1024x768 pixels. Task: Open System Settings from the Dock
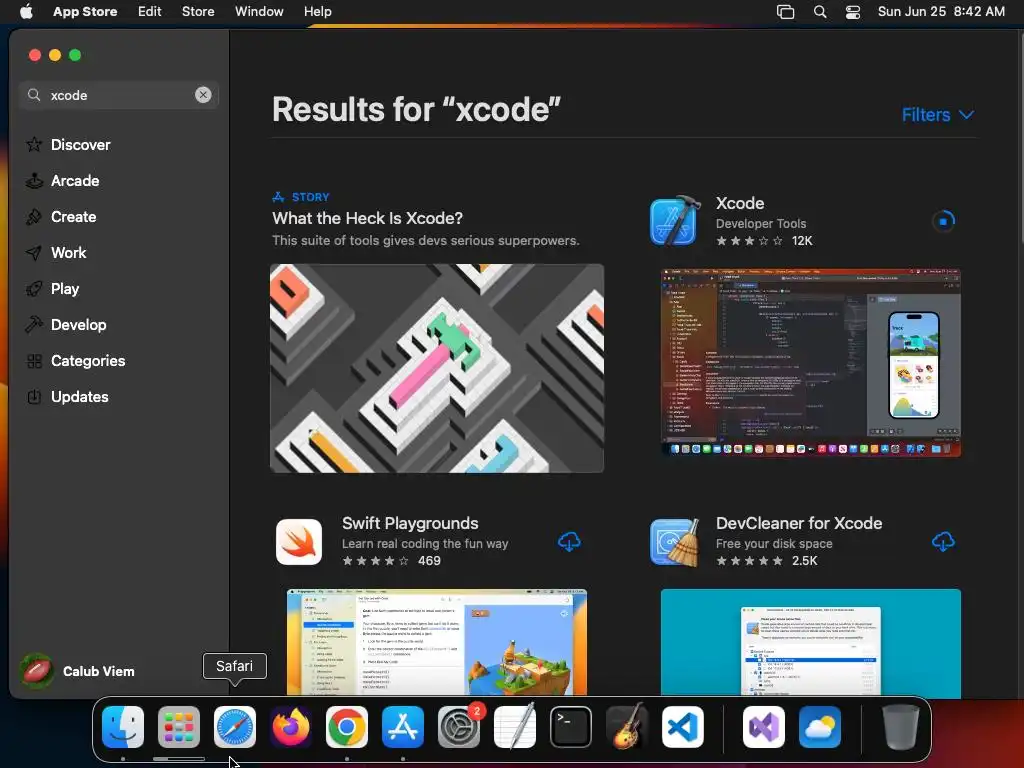pos(458,727)
